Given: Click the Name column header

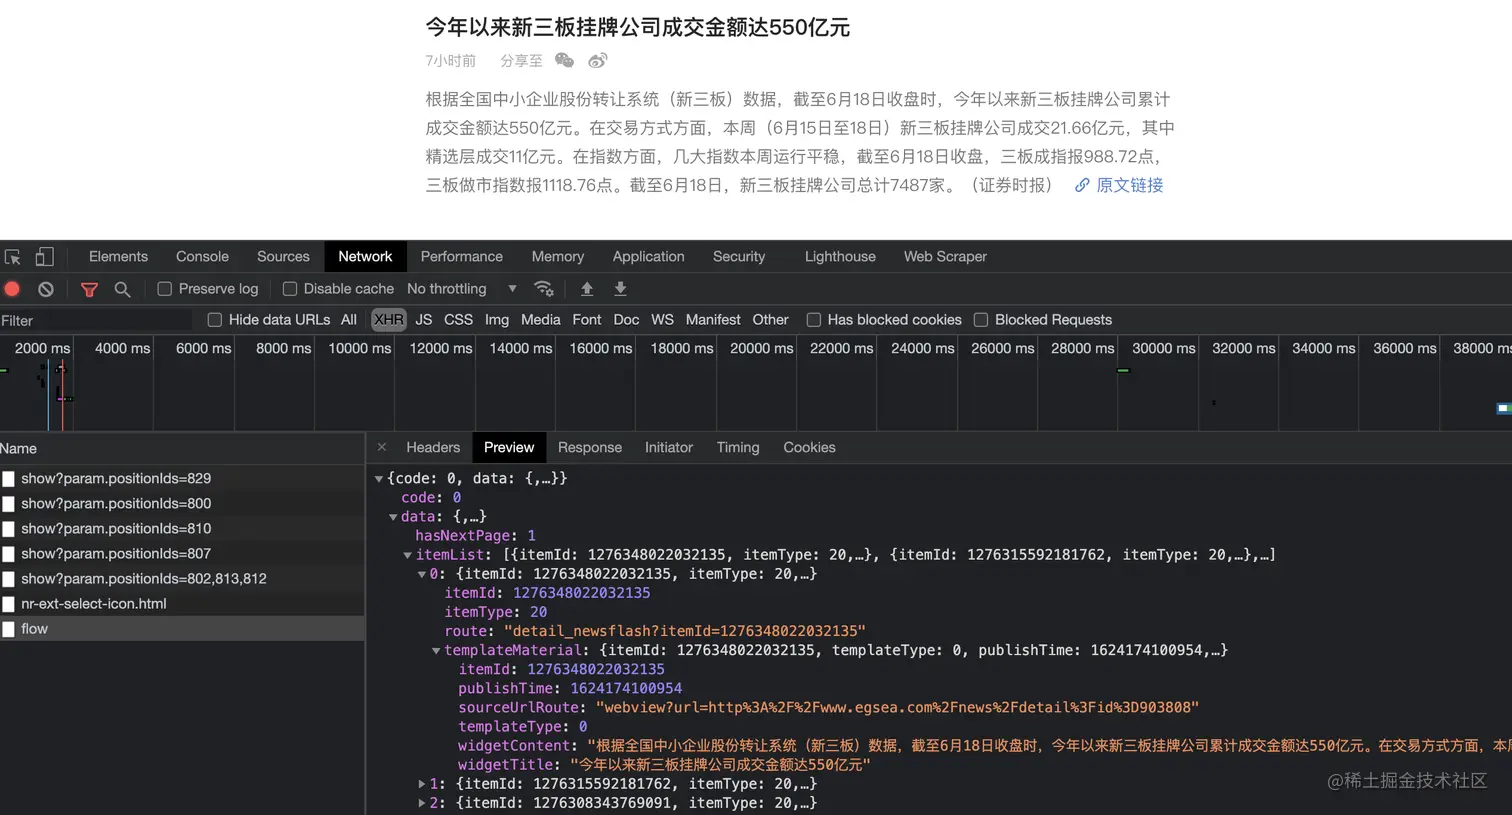Looking at the screenshot, I should click(182, 448).
